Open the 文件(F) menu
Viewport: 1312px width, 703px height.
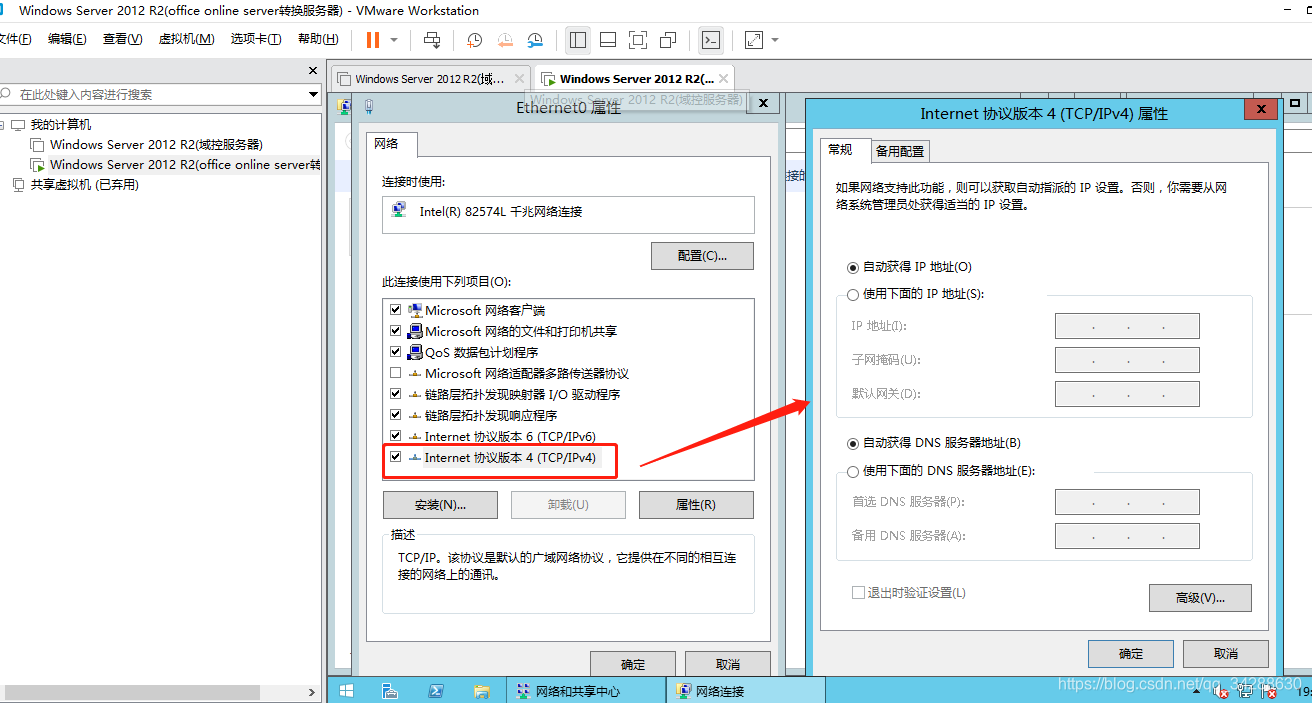(x=15, y=39)
